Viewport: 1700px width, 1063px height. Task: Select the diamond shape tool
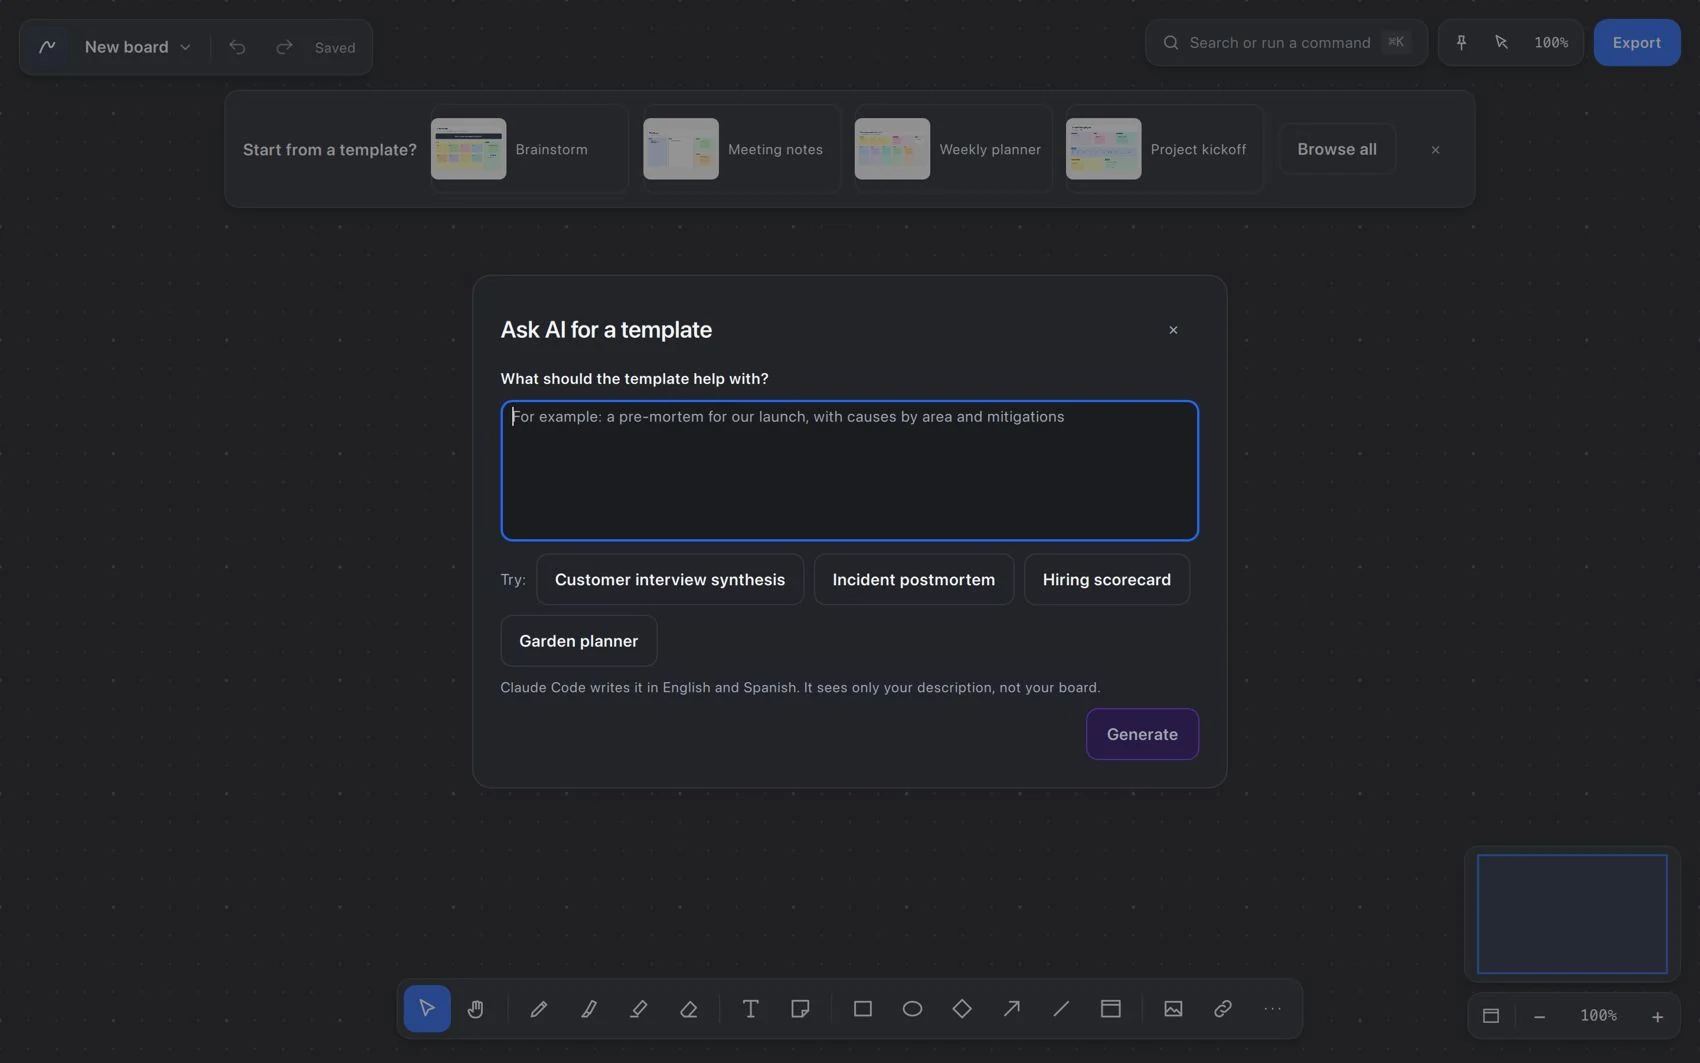(962, 1008)
